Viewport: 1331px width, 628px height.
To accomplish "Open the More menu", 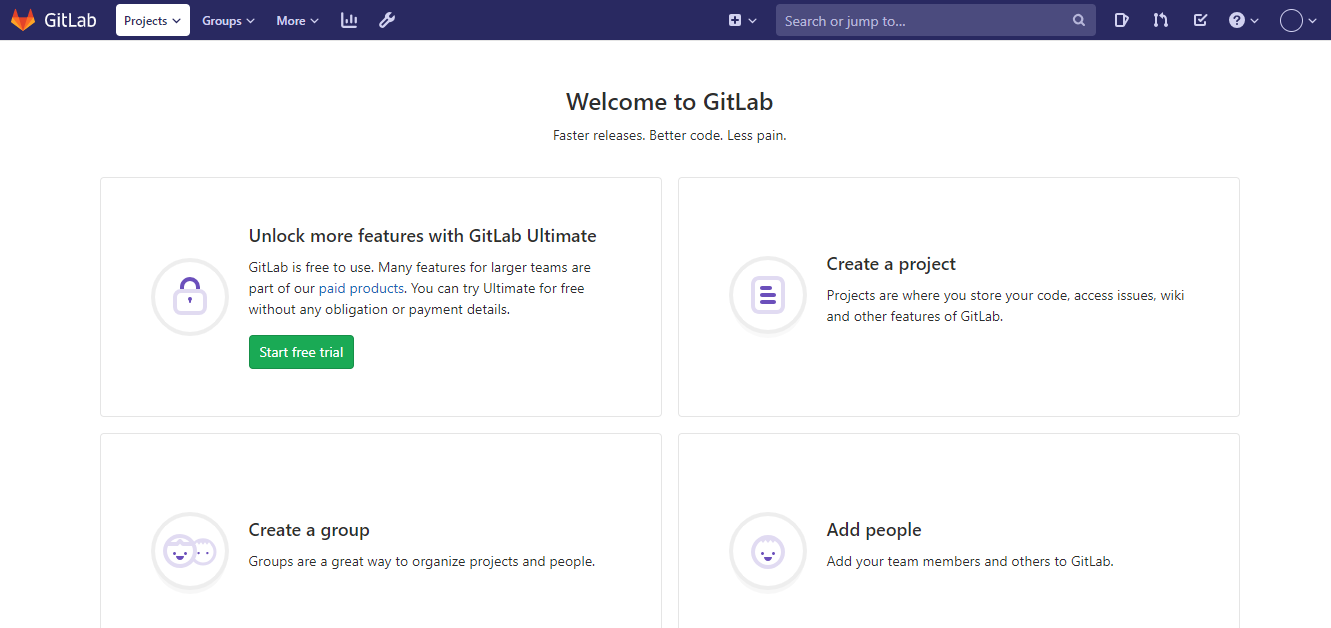I will [298, 20].
